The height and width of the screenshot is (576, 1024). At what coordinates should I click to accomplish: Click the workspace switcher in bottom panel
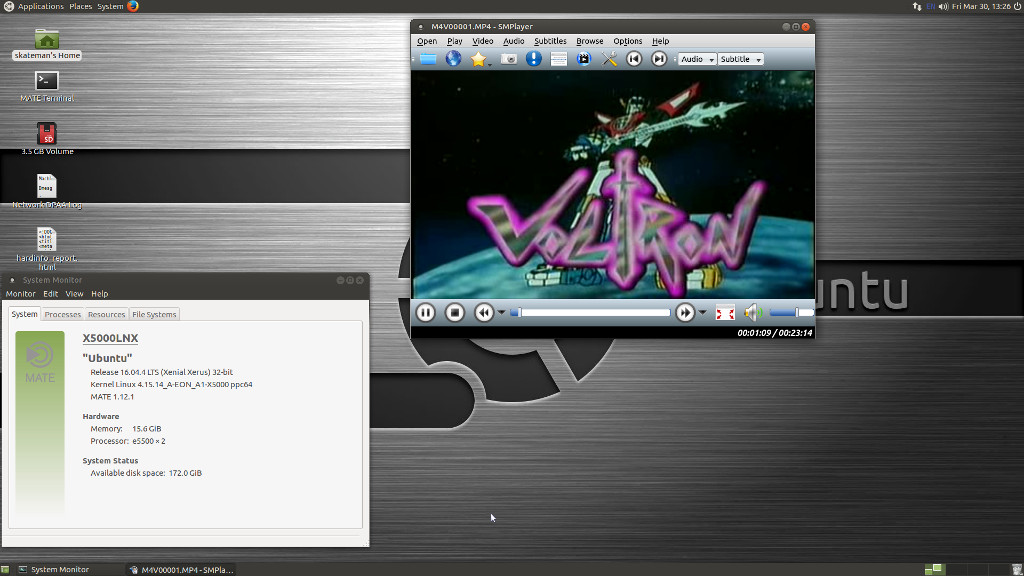965,569
